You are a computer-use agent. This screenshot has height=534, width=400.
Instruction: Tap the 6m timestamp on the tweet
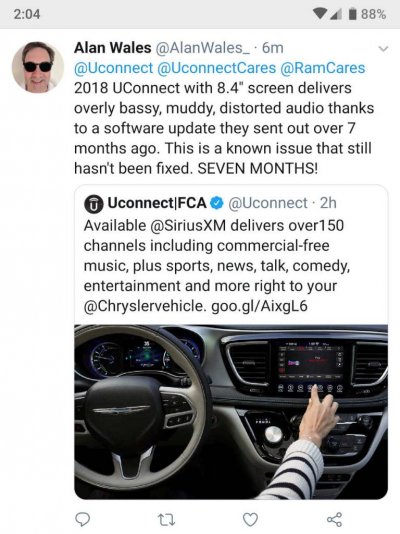[273, 48]
